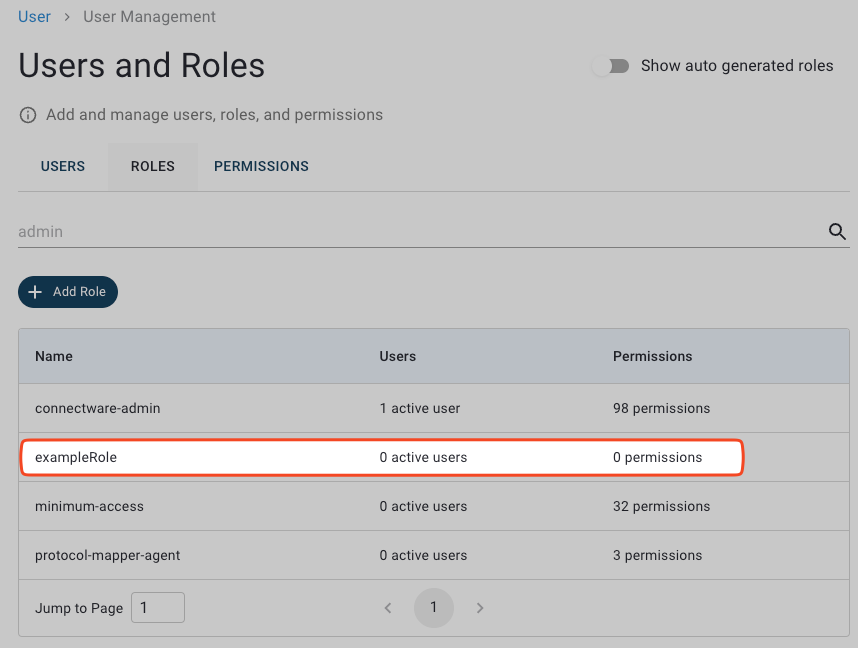The image size is (858, 648).
Task: Open the connectware-admin role row
Action: point(98,408)
